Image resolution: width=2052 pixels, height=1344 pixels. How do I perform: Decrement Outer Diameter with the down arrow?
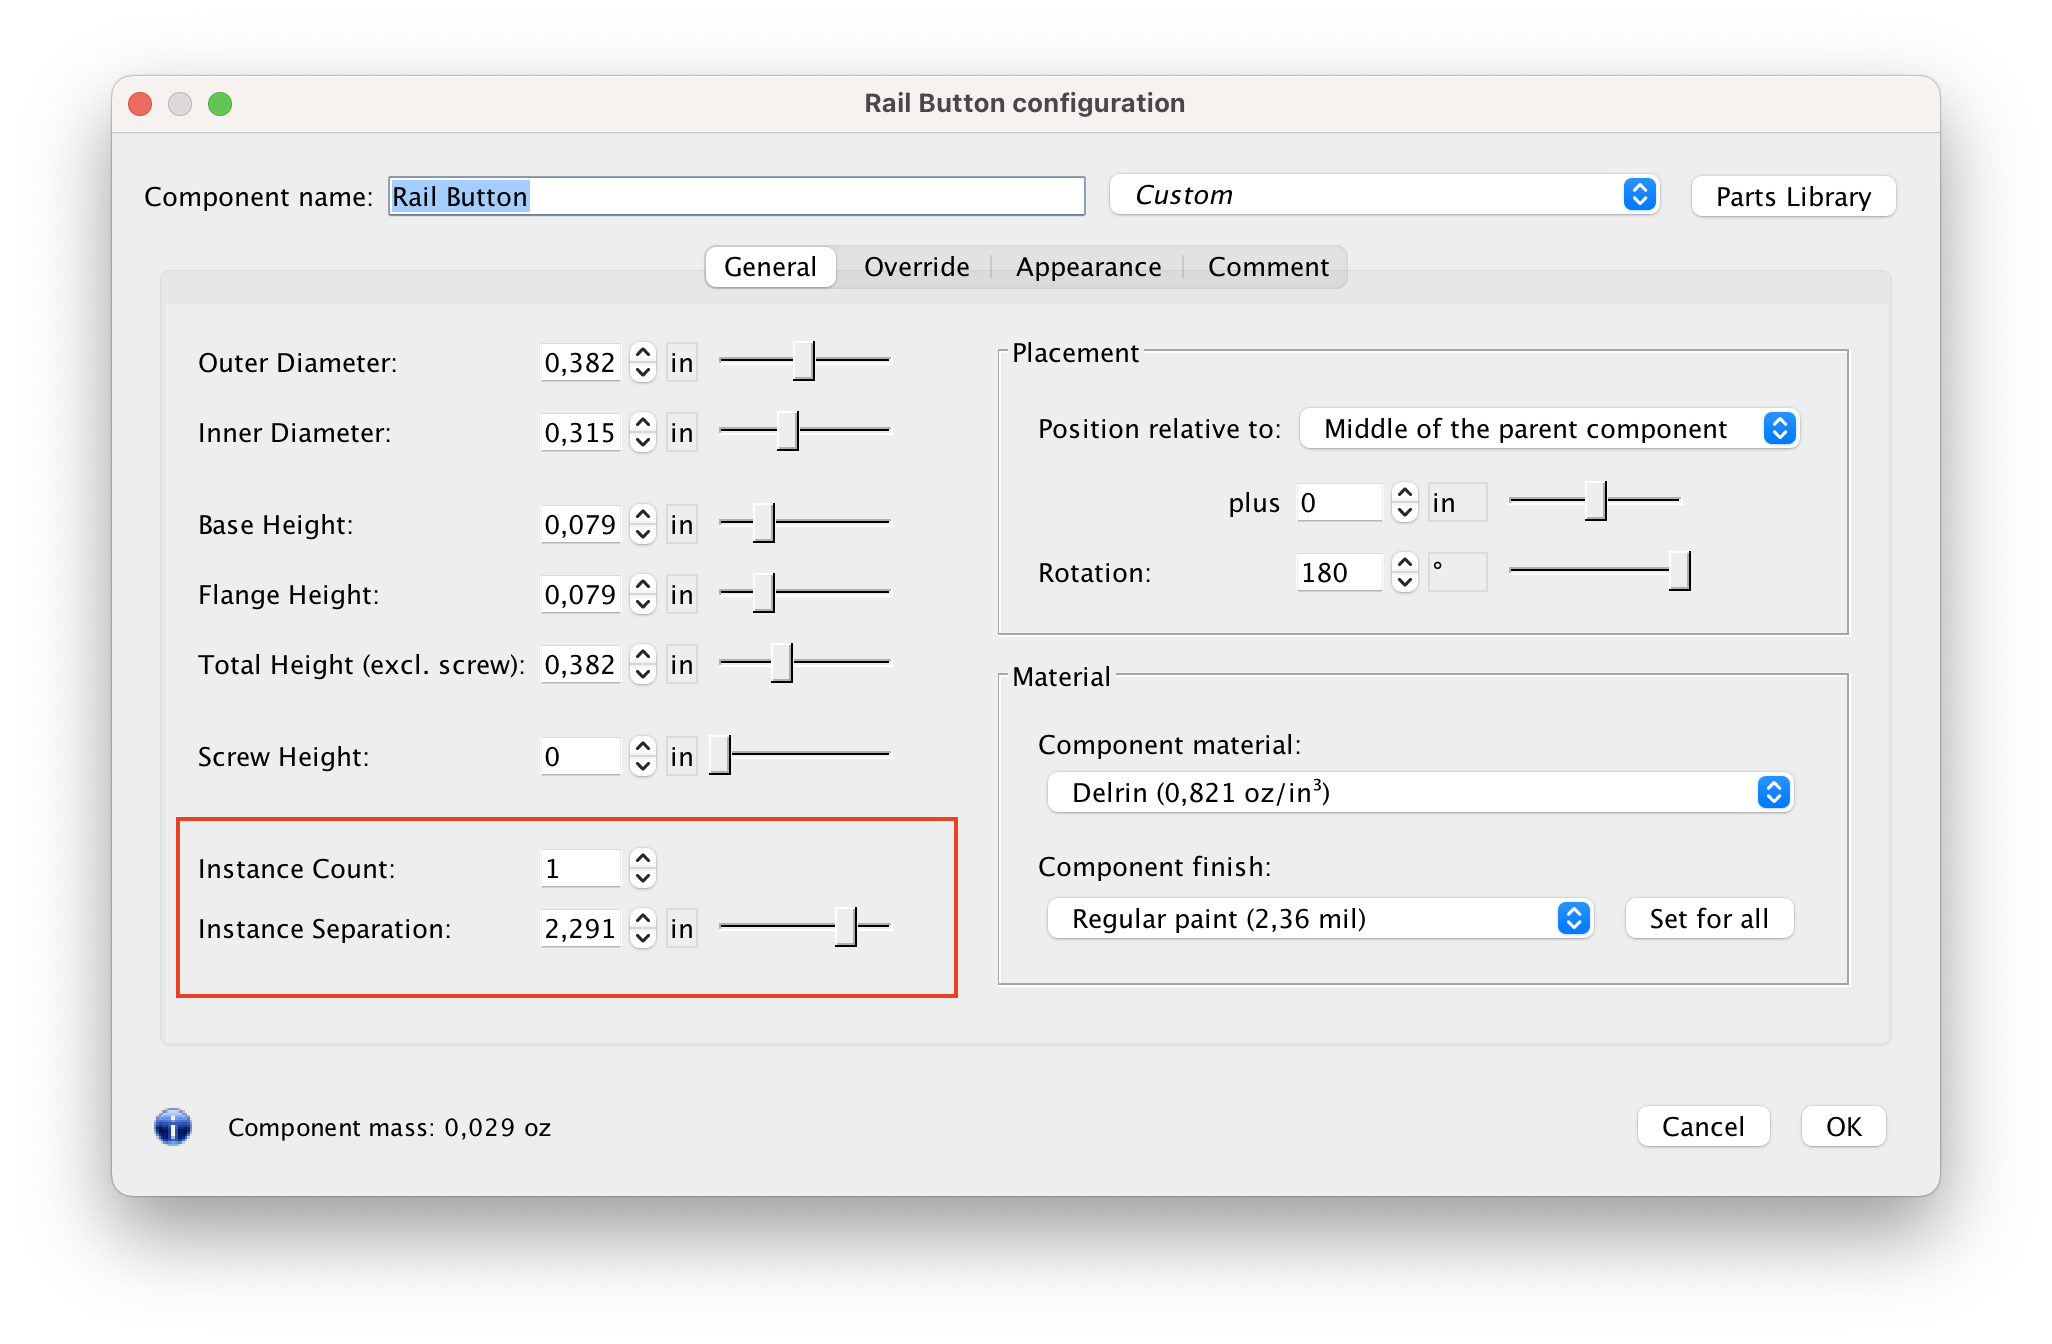pyautogui.click(x=643, y=371)
